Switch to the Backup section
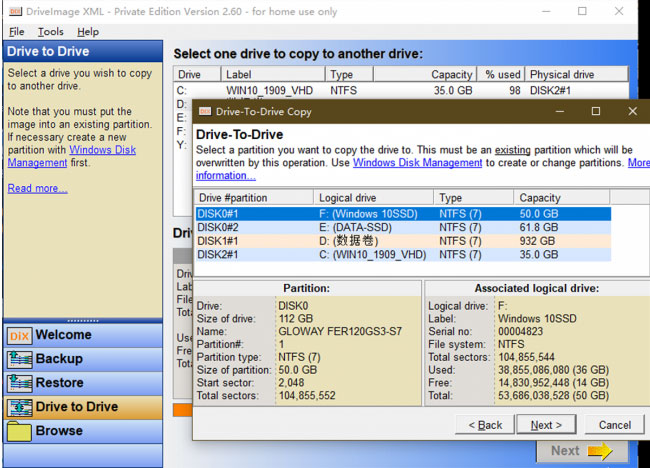The width and height of the screenshot is (650, 468). (83, 359)
